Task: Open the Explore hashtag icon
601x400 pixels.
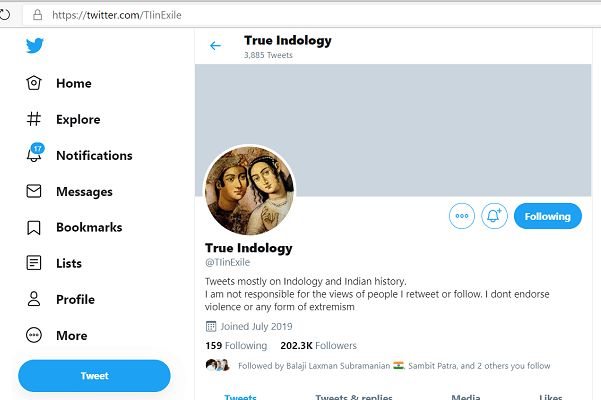Action: pos(34,120)
